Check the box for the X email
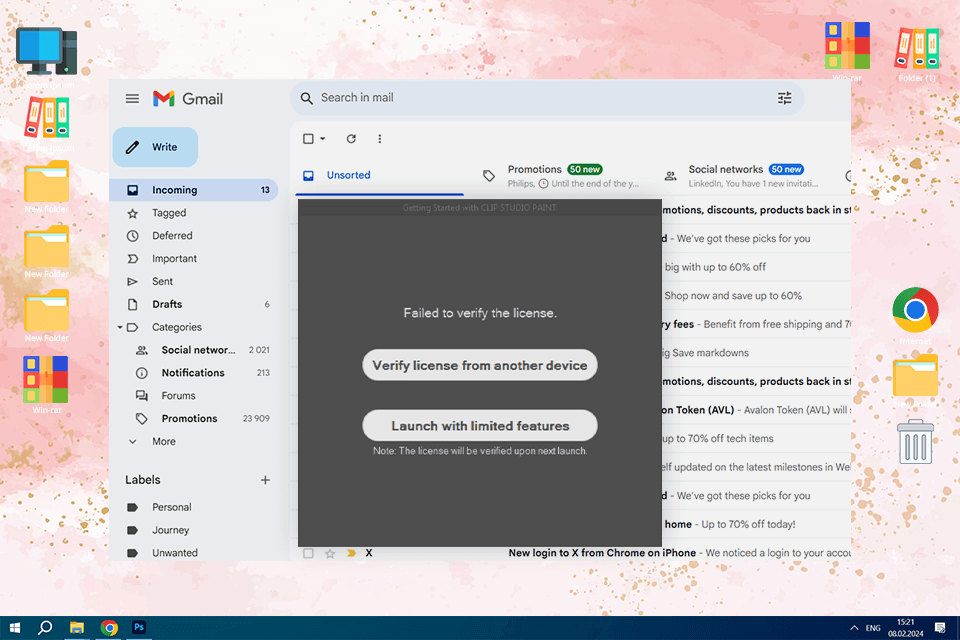The width and height of the screenshot is (960, 640). pos(309,554)
